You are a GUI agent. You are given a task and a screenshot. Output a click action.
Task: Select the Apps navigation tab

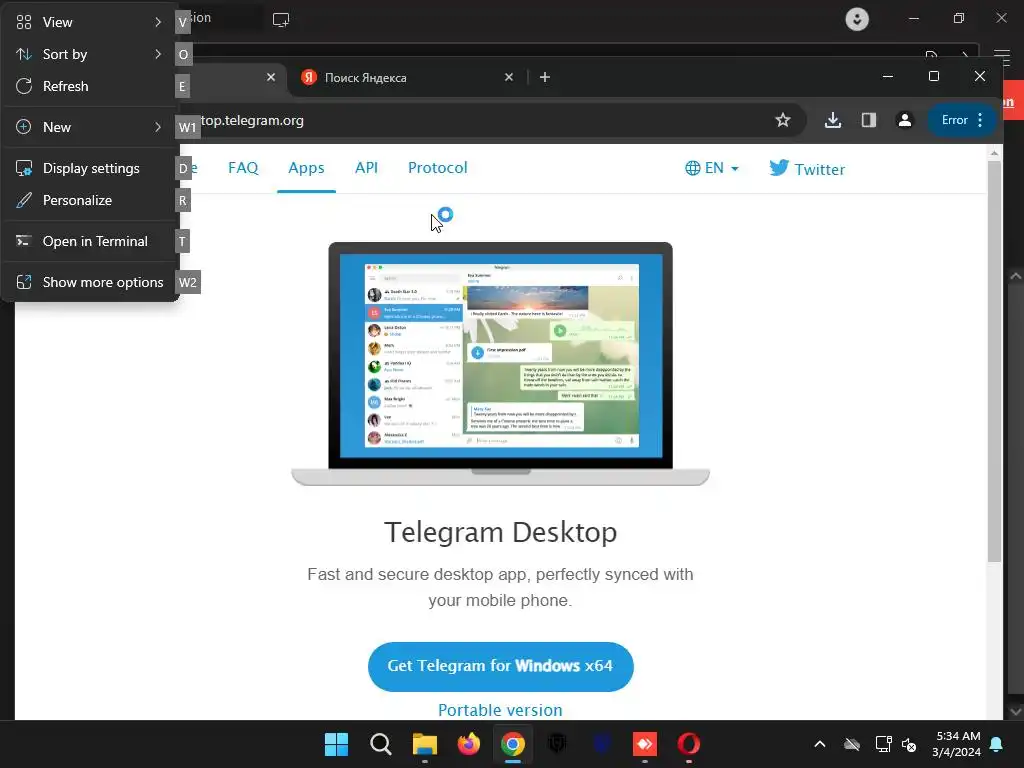click(x=306, y=168)
